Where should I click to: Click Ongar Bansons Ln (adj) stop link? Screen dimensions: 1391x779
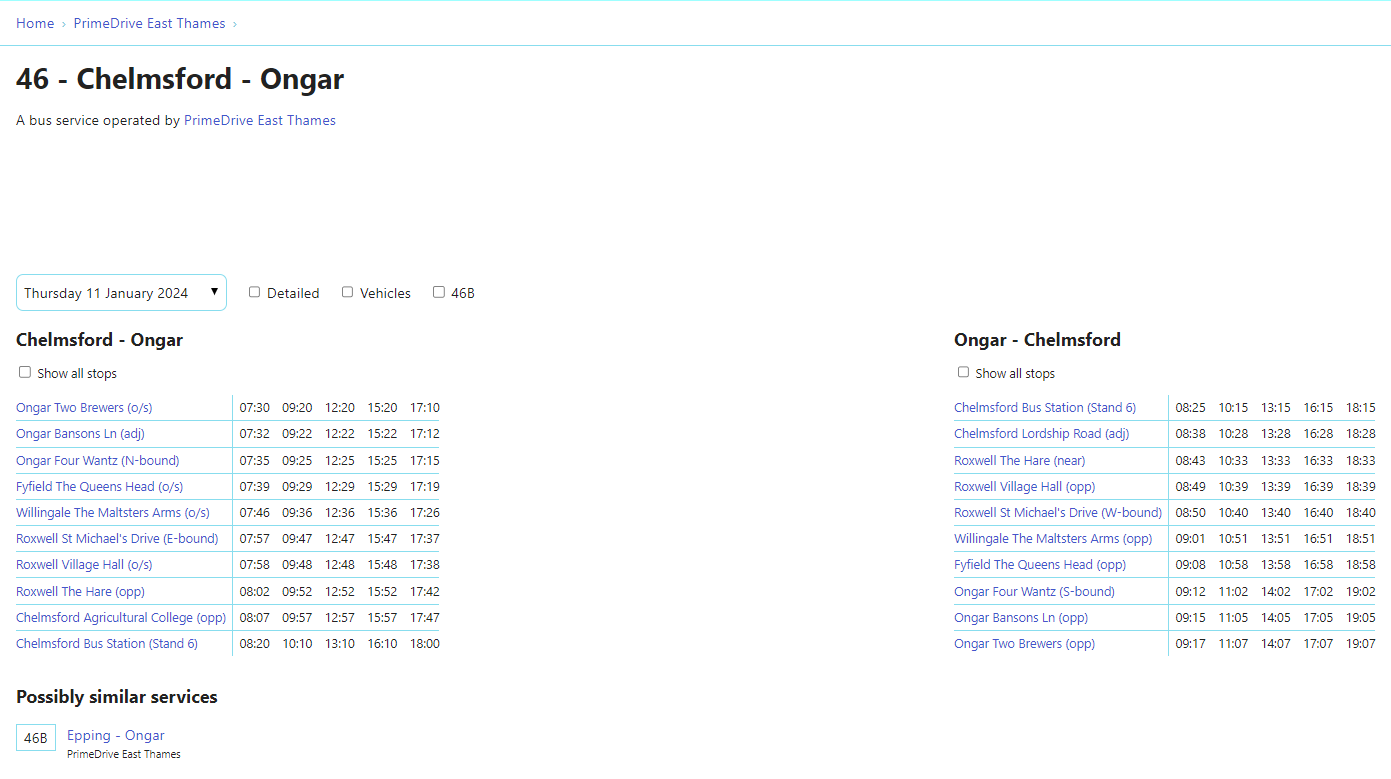click(x=81, y=434)
